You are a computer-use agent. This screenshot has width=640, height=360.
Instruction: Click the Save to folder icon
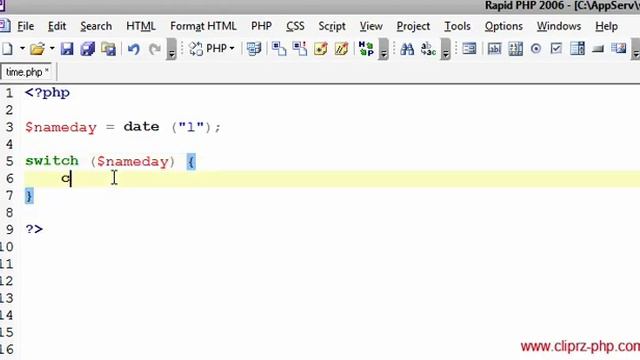[109, 49]
